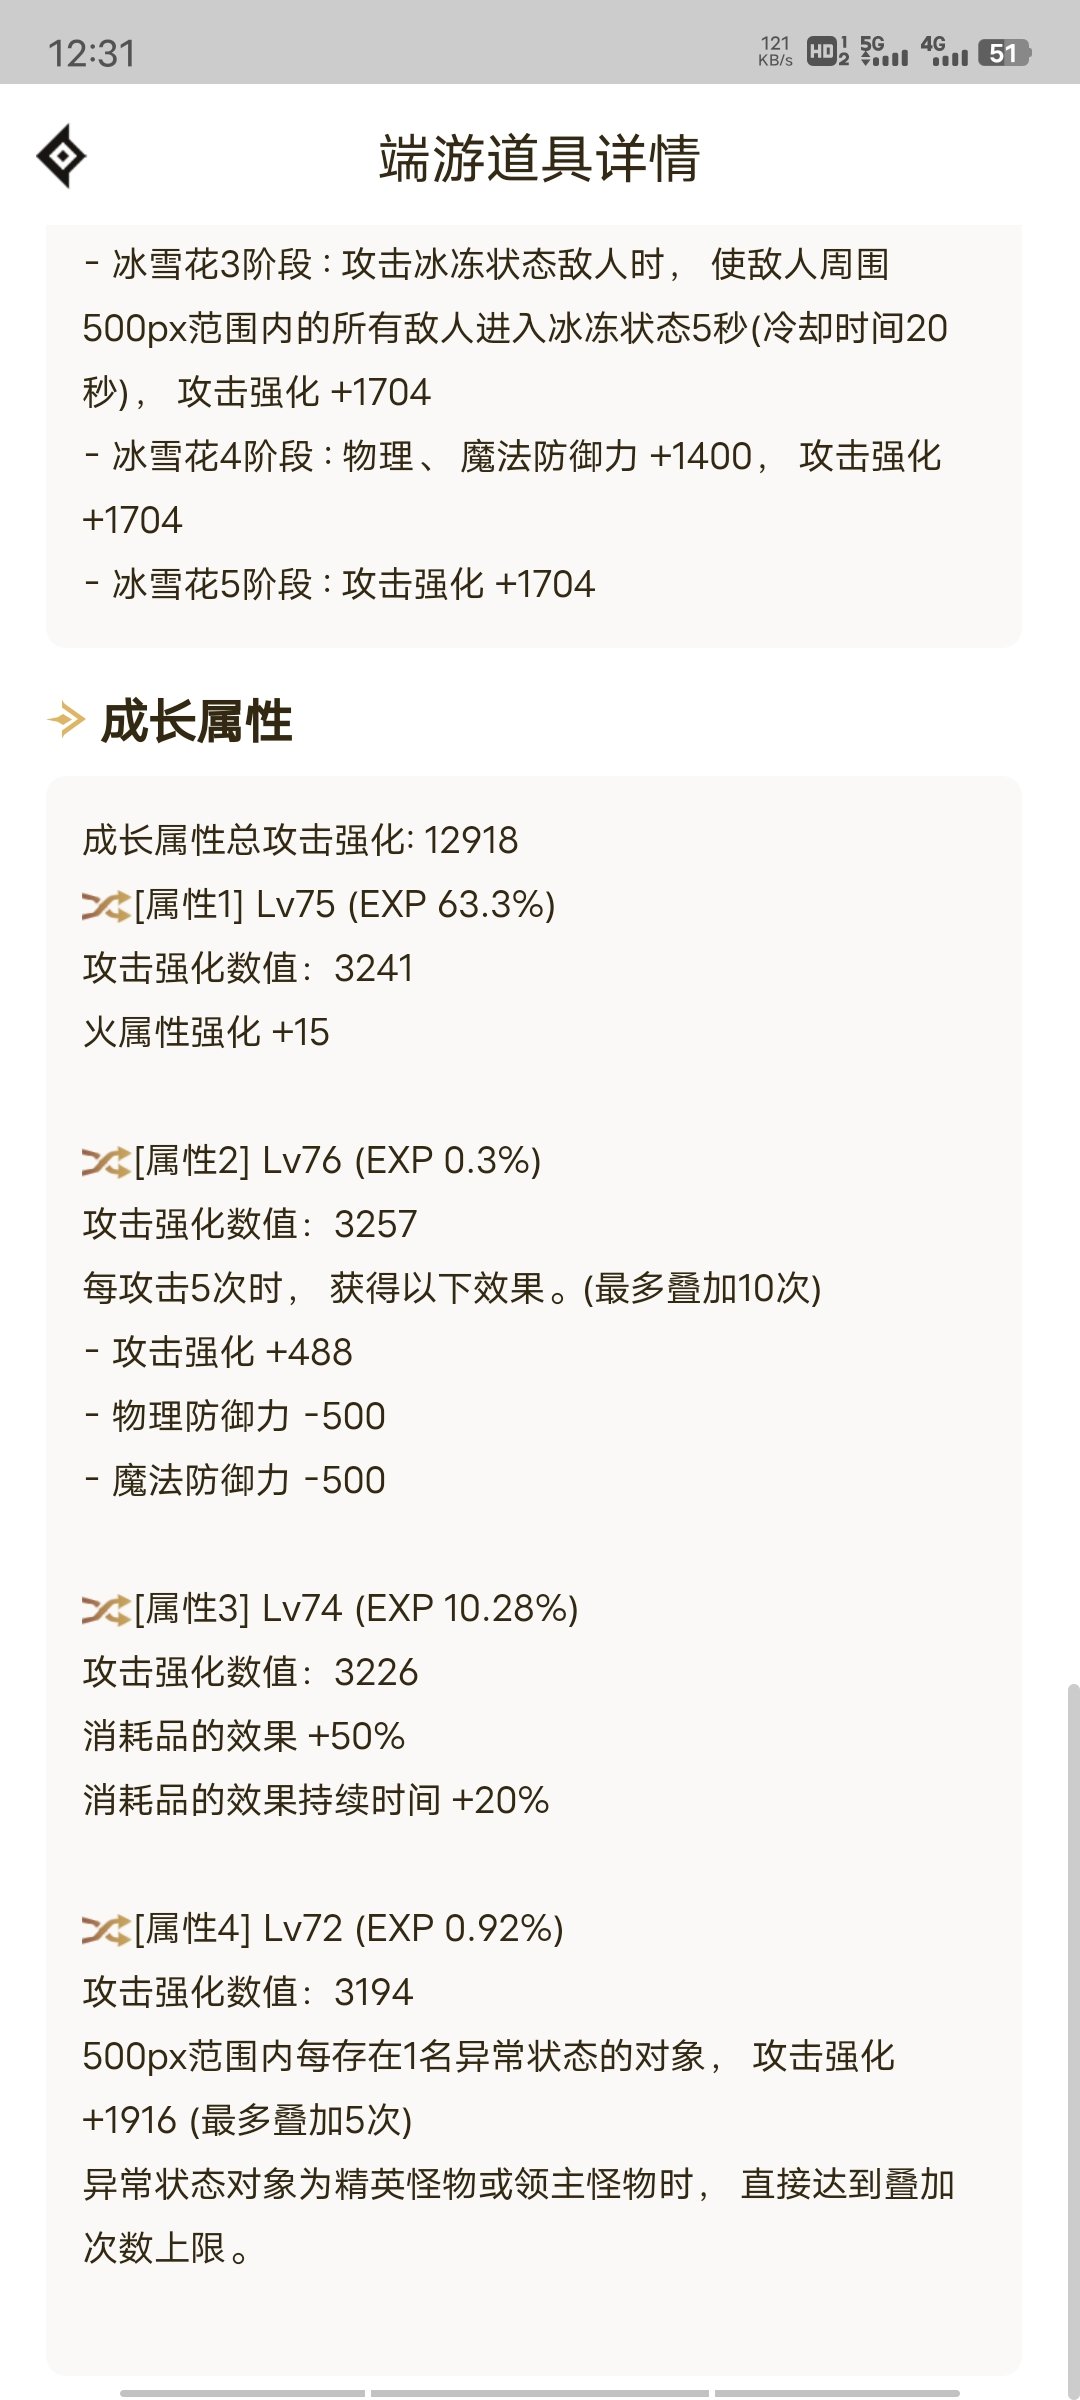The height and width of the screenshot is (2400, 1080).
Task: Tap the 端游道具详情 page title
Action: pos(539,158)
